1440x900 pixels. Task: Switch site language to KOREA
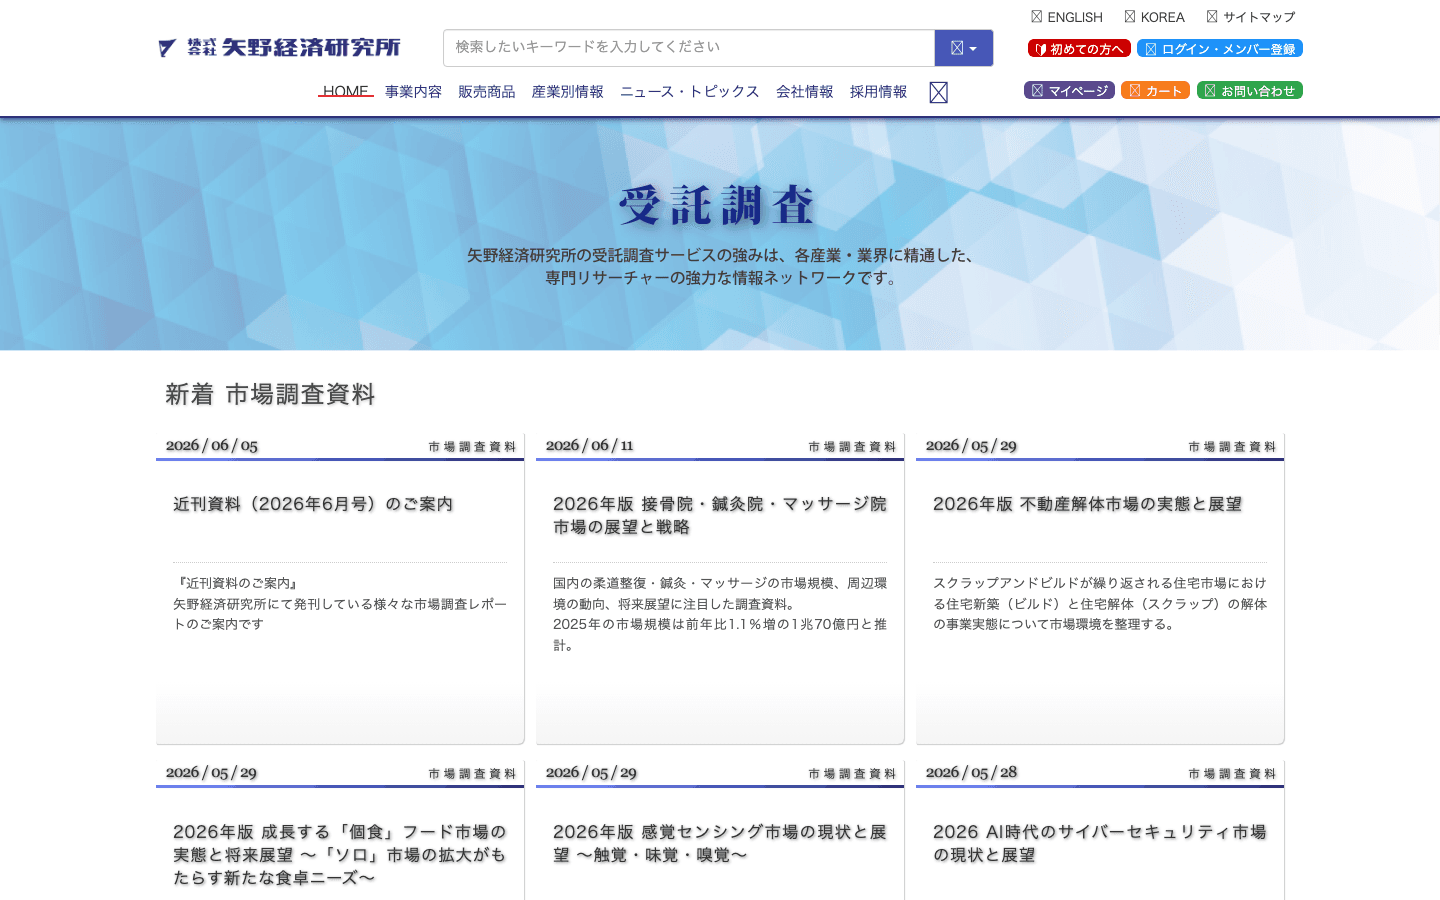(x=1154, y=17)
